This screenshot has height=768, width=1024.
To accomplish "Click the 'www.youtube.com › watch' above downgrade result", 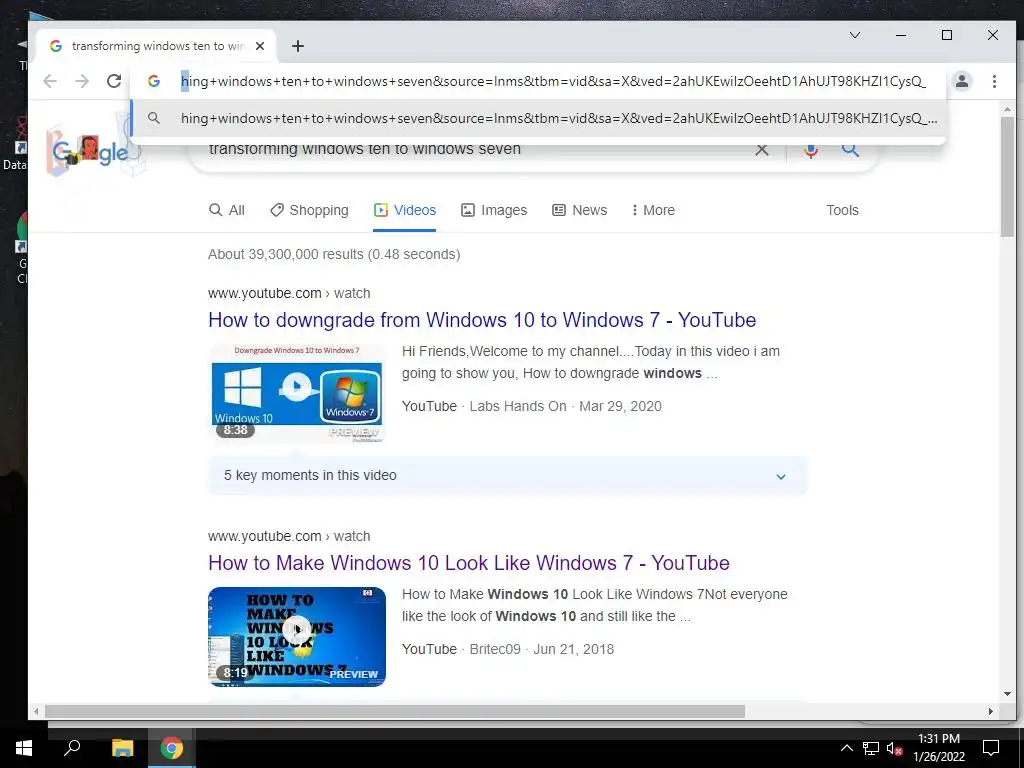I will (289, 293).
